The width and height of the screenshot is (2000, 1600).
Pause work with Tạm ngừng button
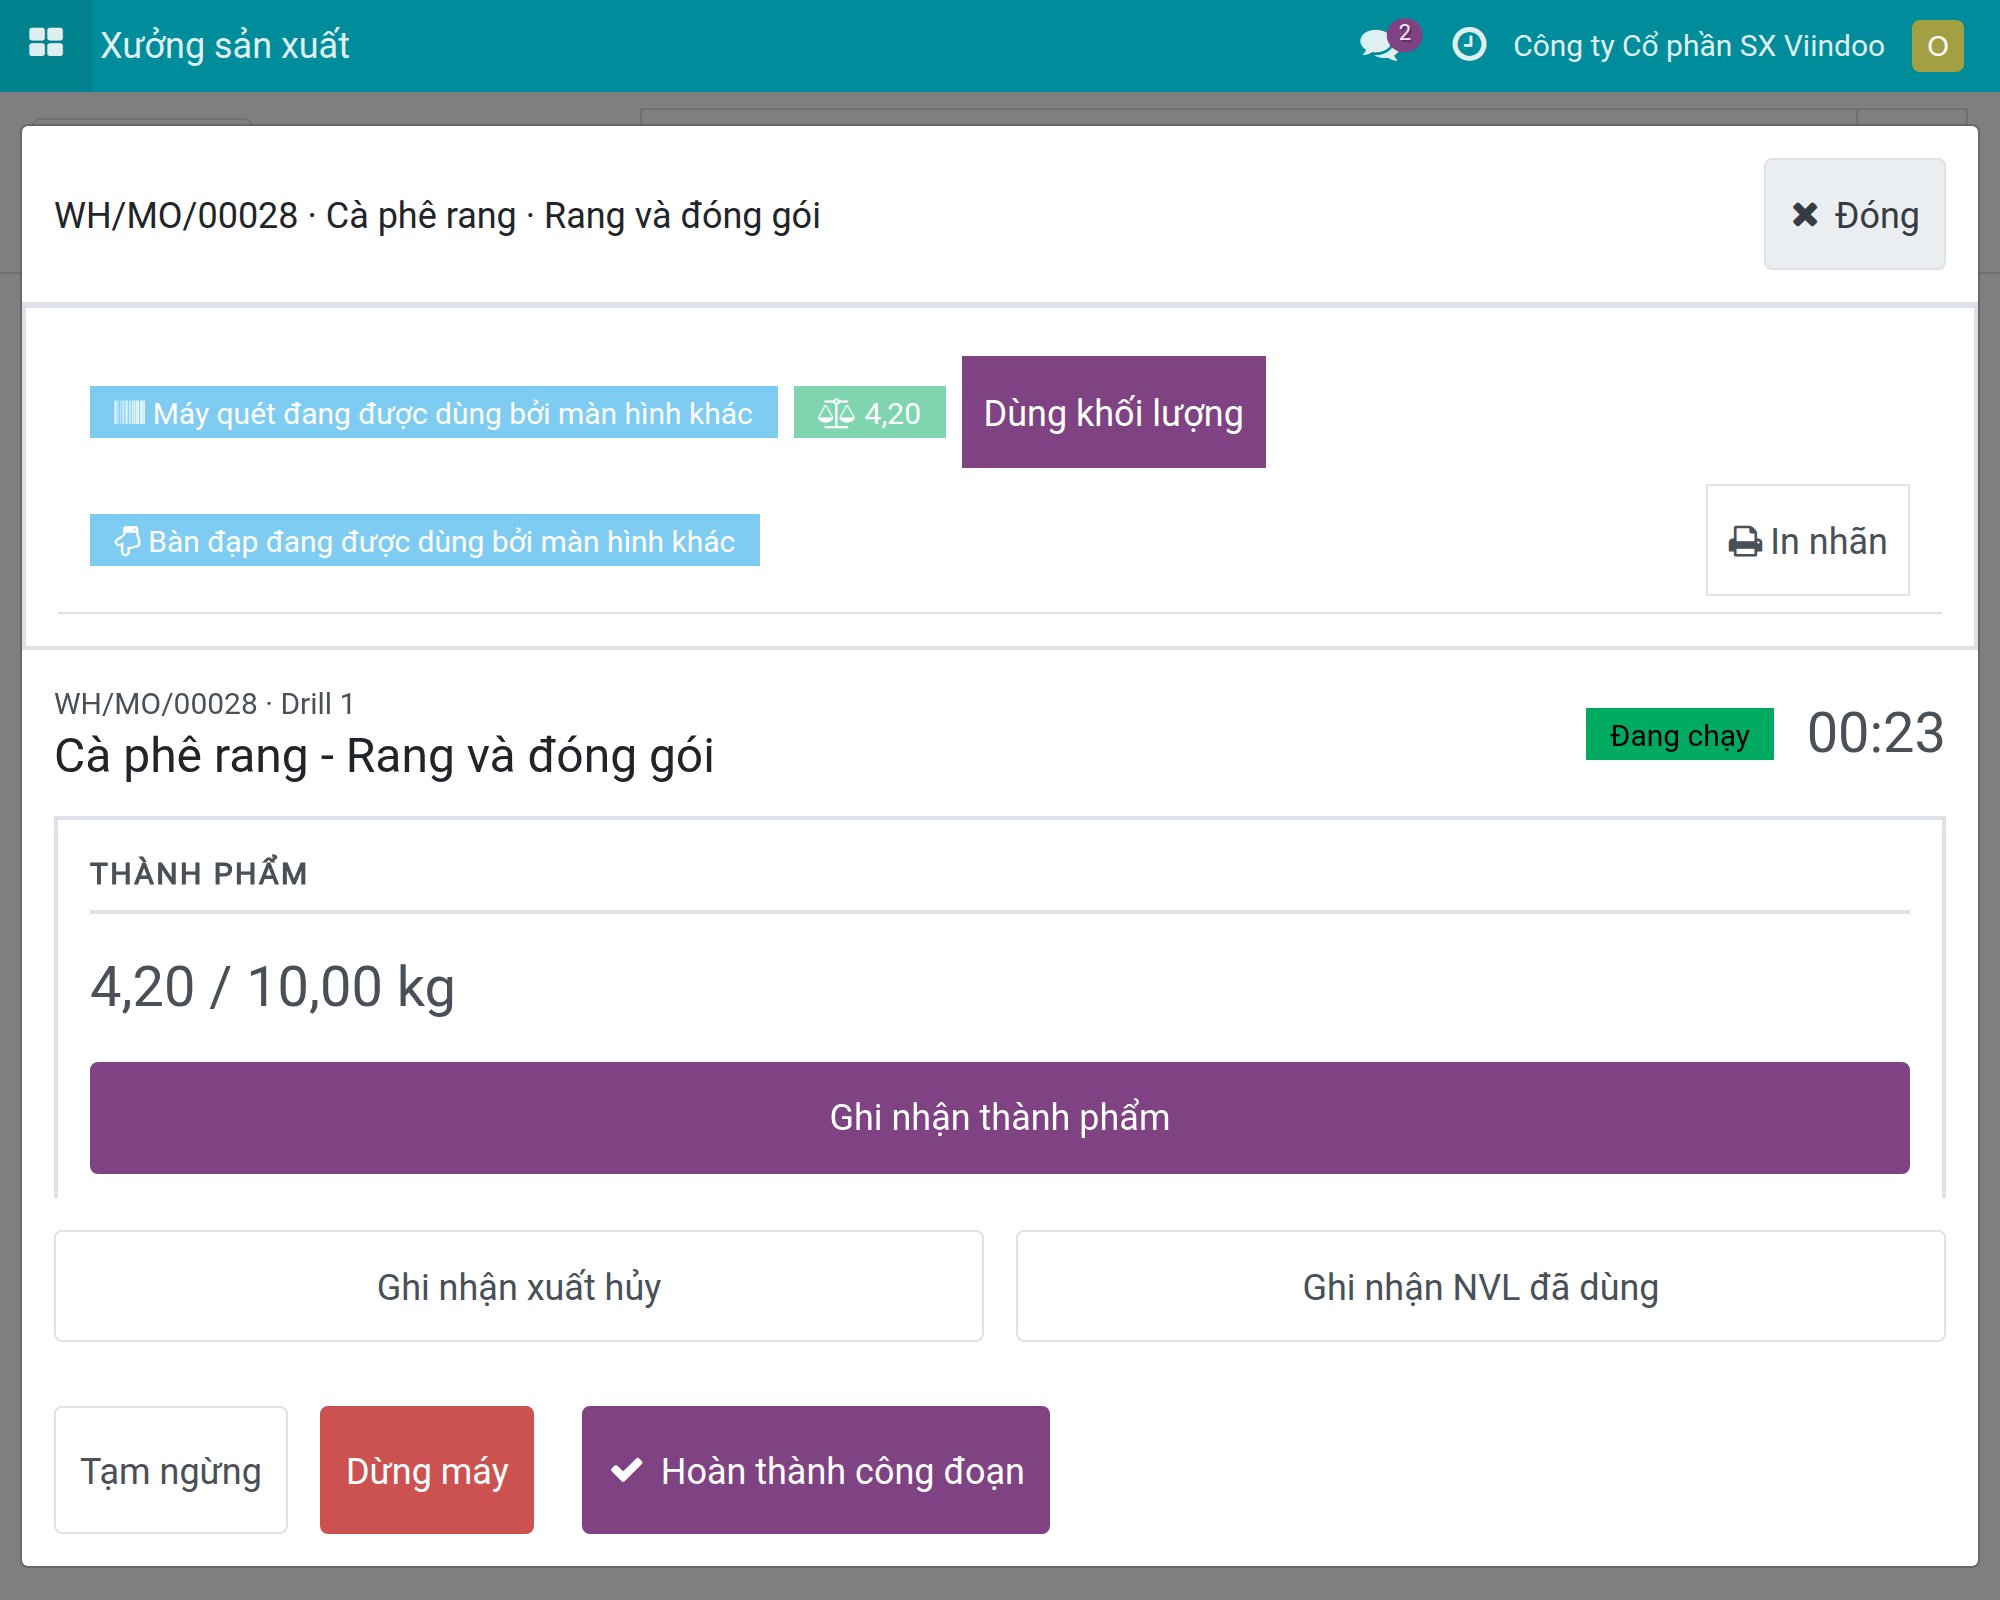pyautogui.click(x=171, y=1470)
